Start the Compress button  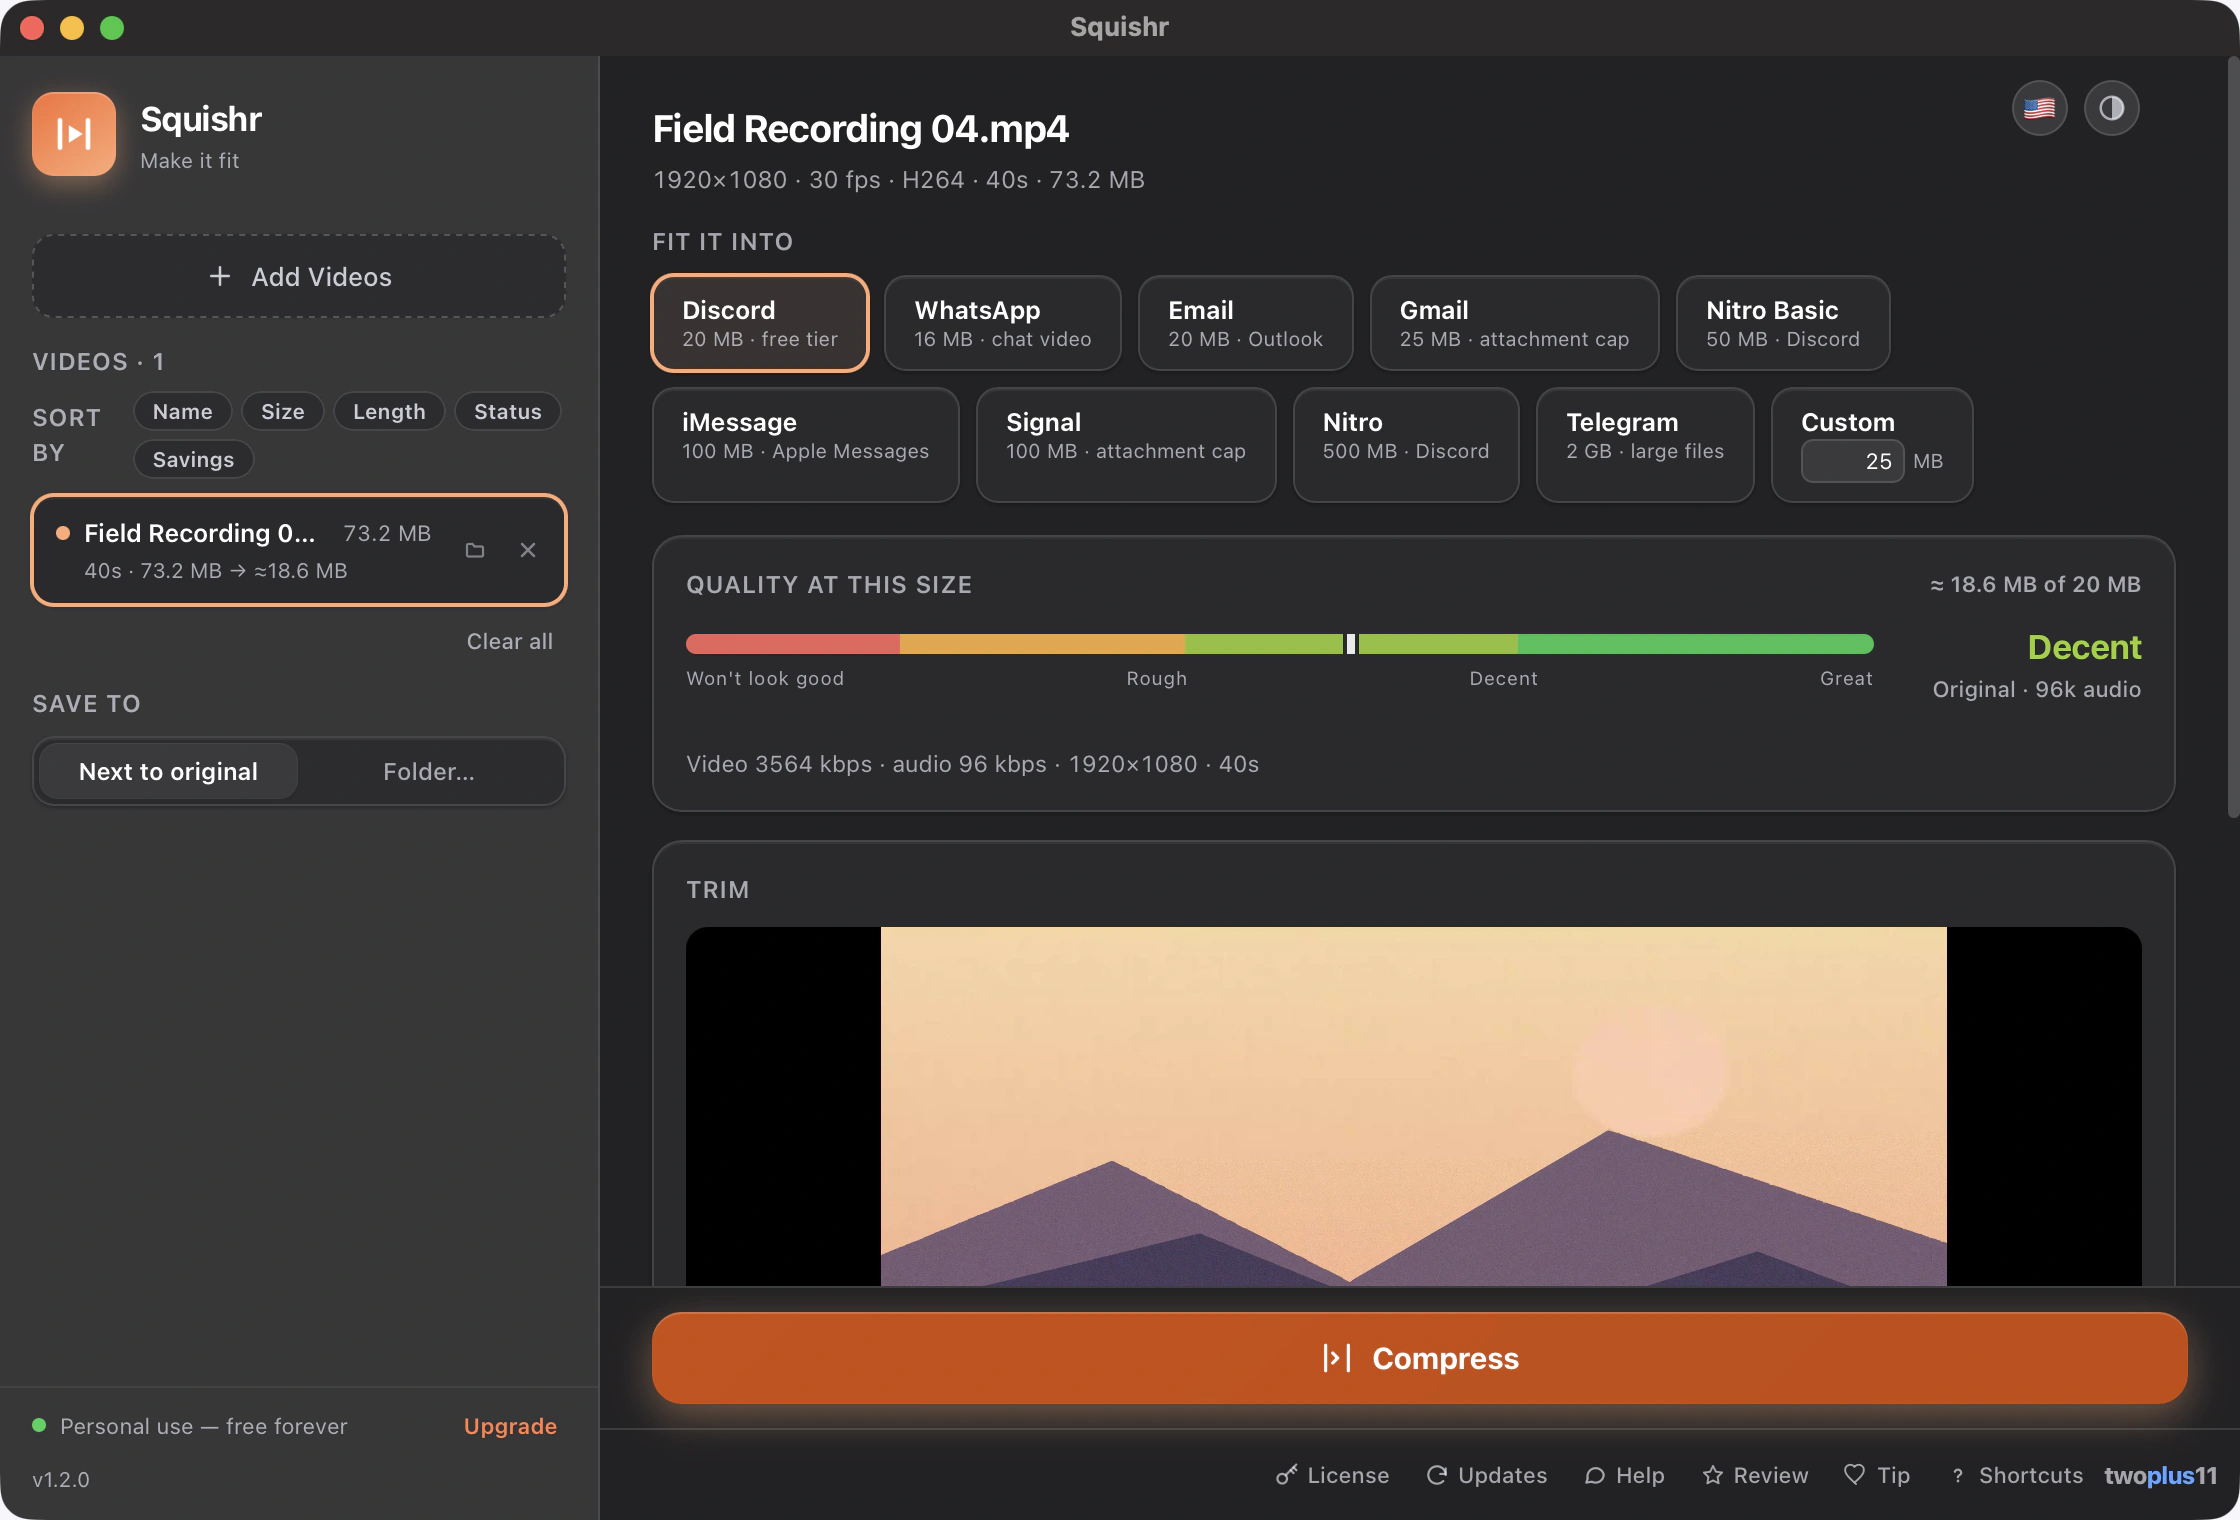click(1419, 1358)
